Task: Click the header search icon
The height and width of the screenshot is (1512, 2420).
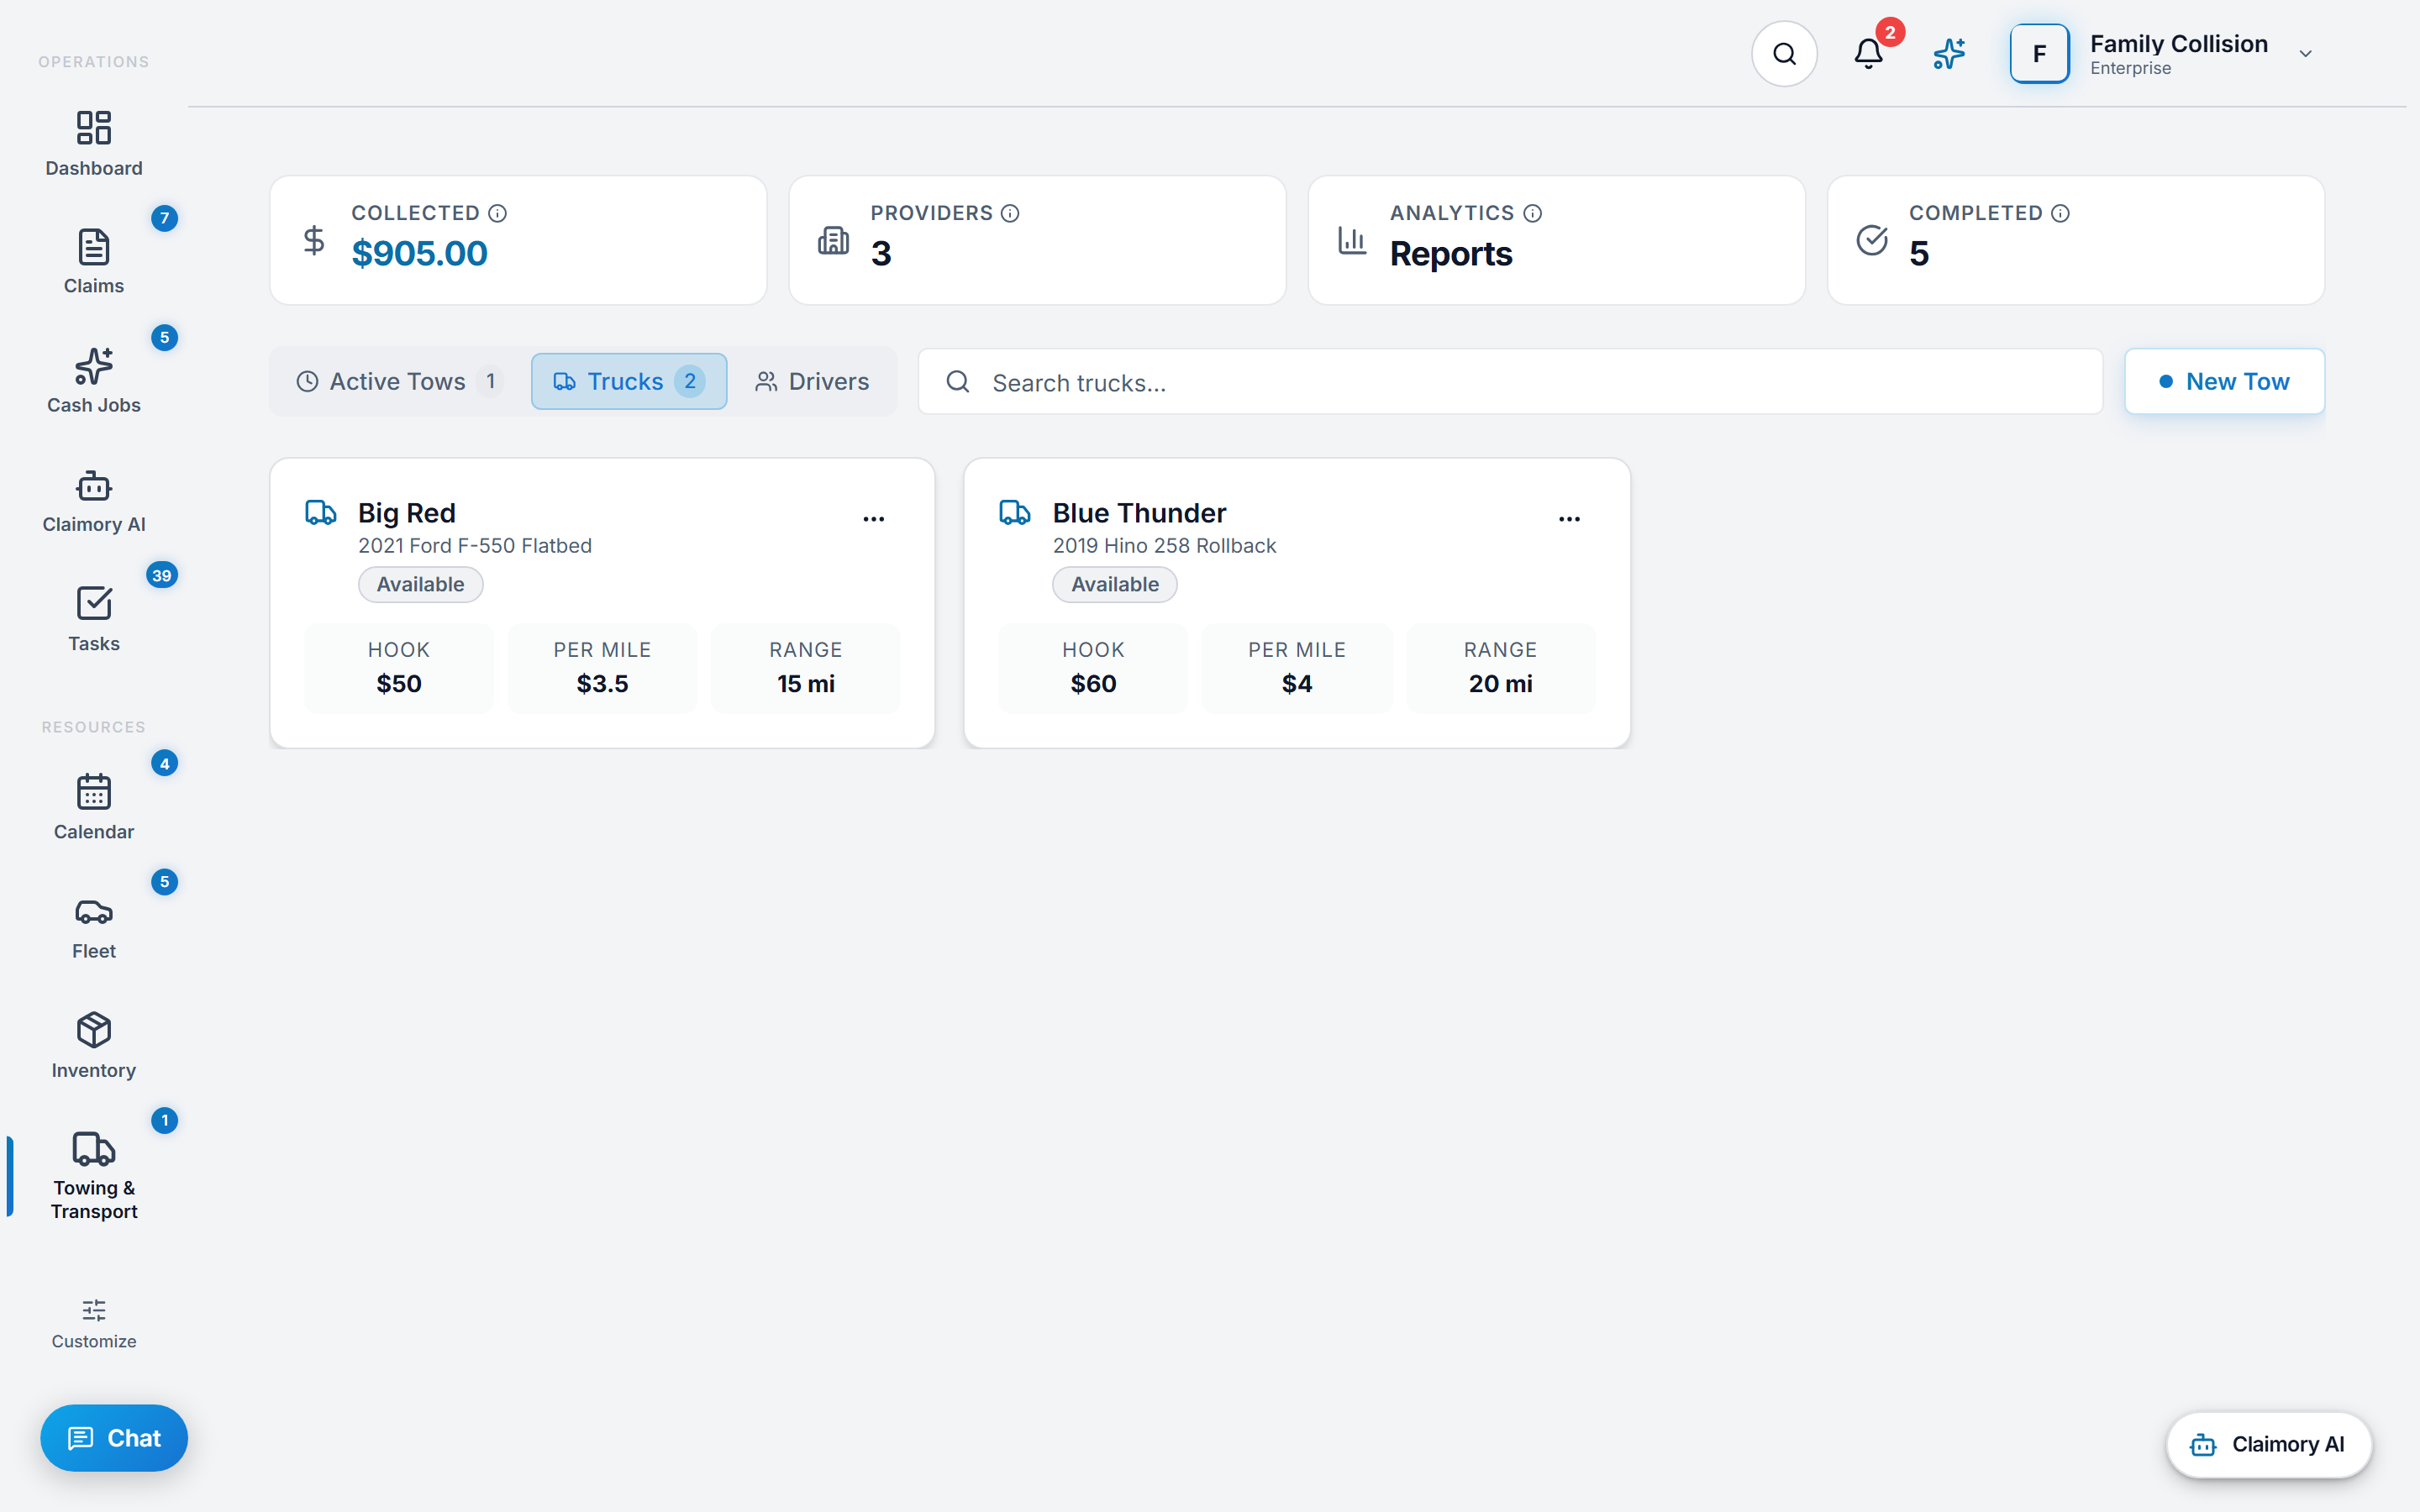Action: 1784,54
